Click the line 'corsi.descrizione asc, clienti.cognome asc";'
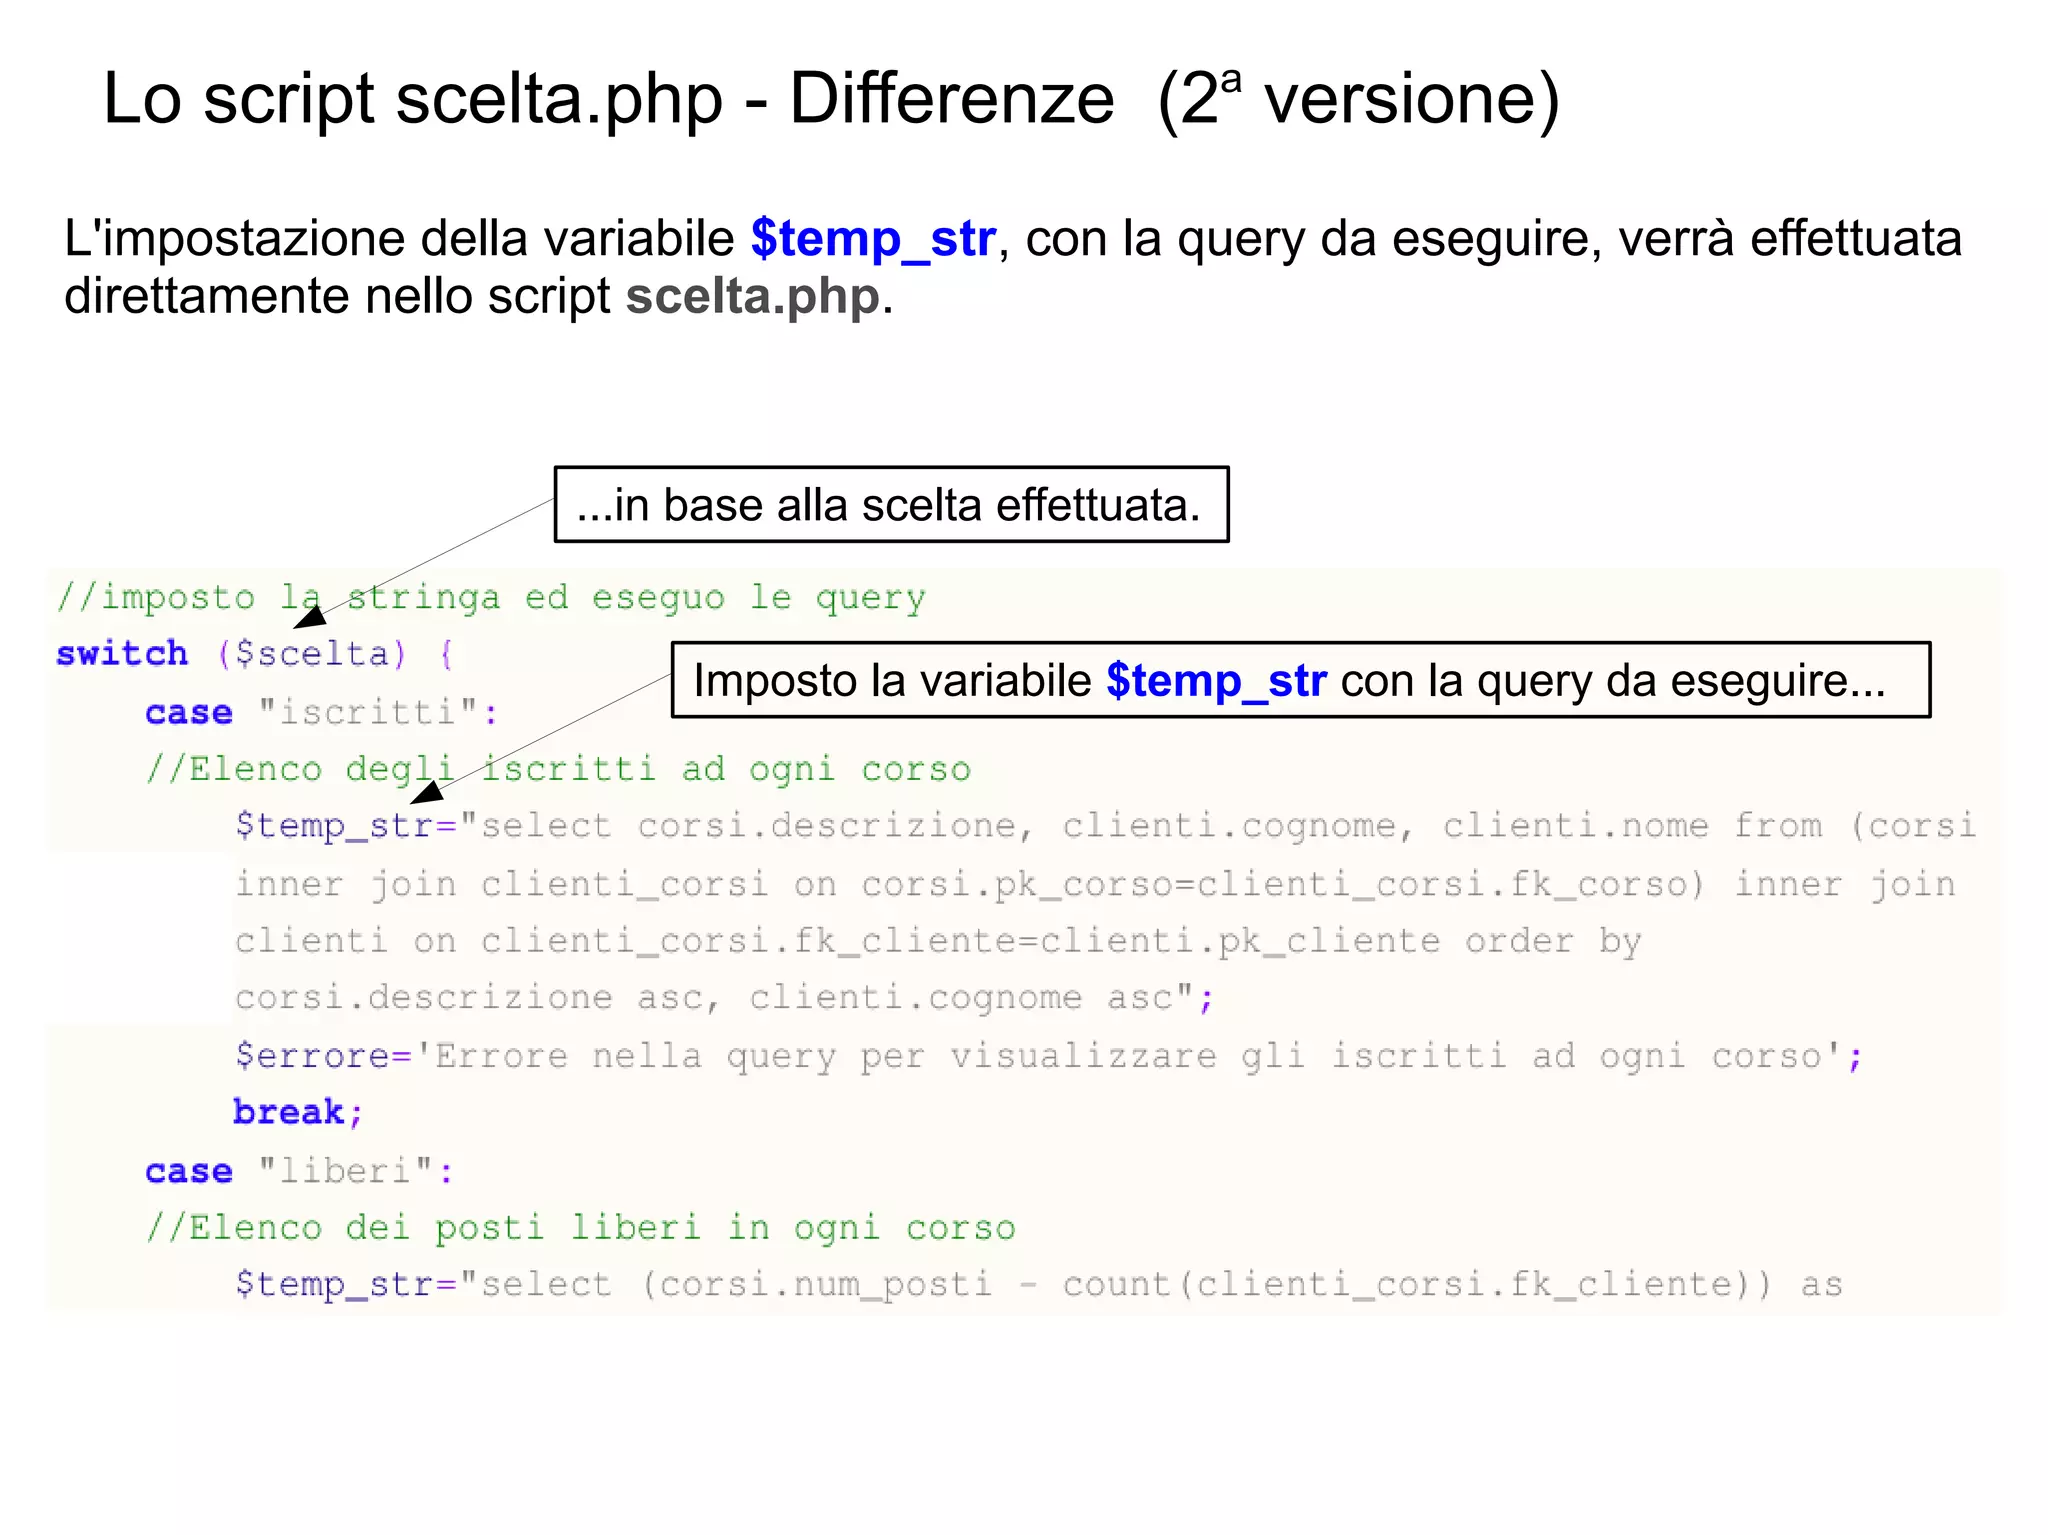 pos(724,998)
